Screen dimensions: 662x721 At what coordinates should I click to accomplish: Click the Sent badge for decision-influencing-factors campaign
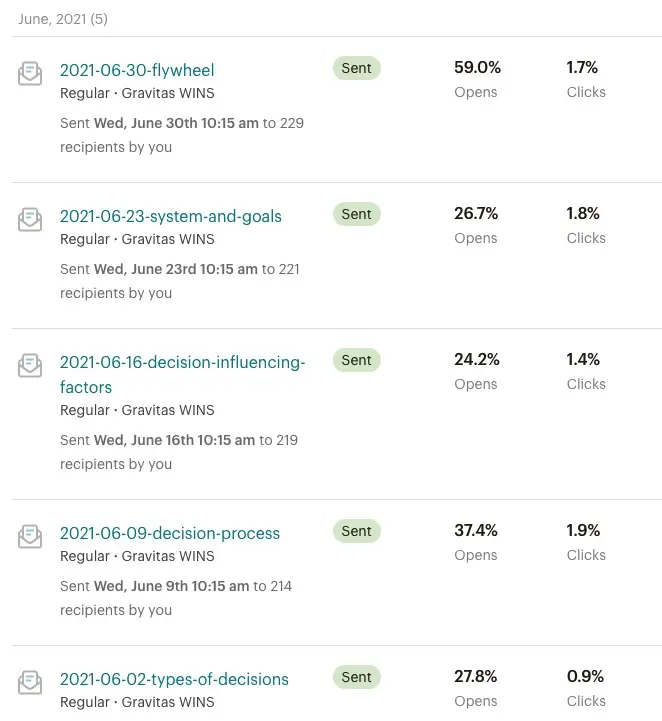pos(357,360)
